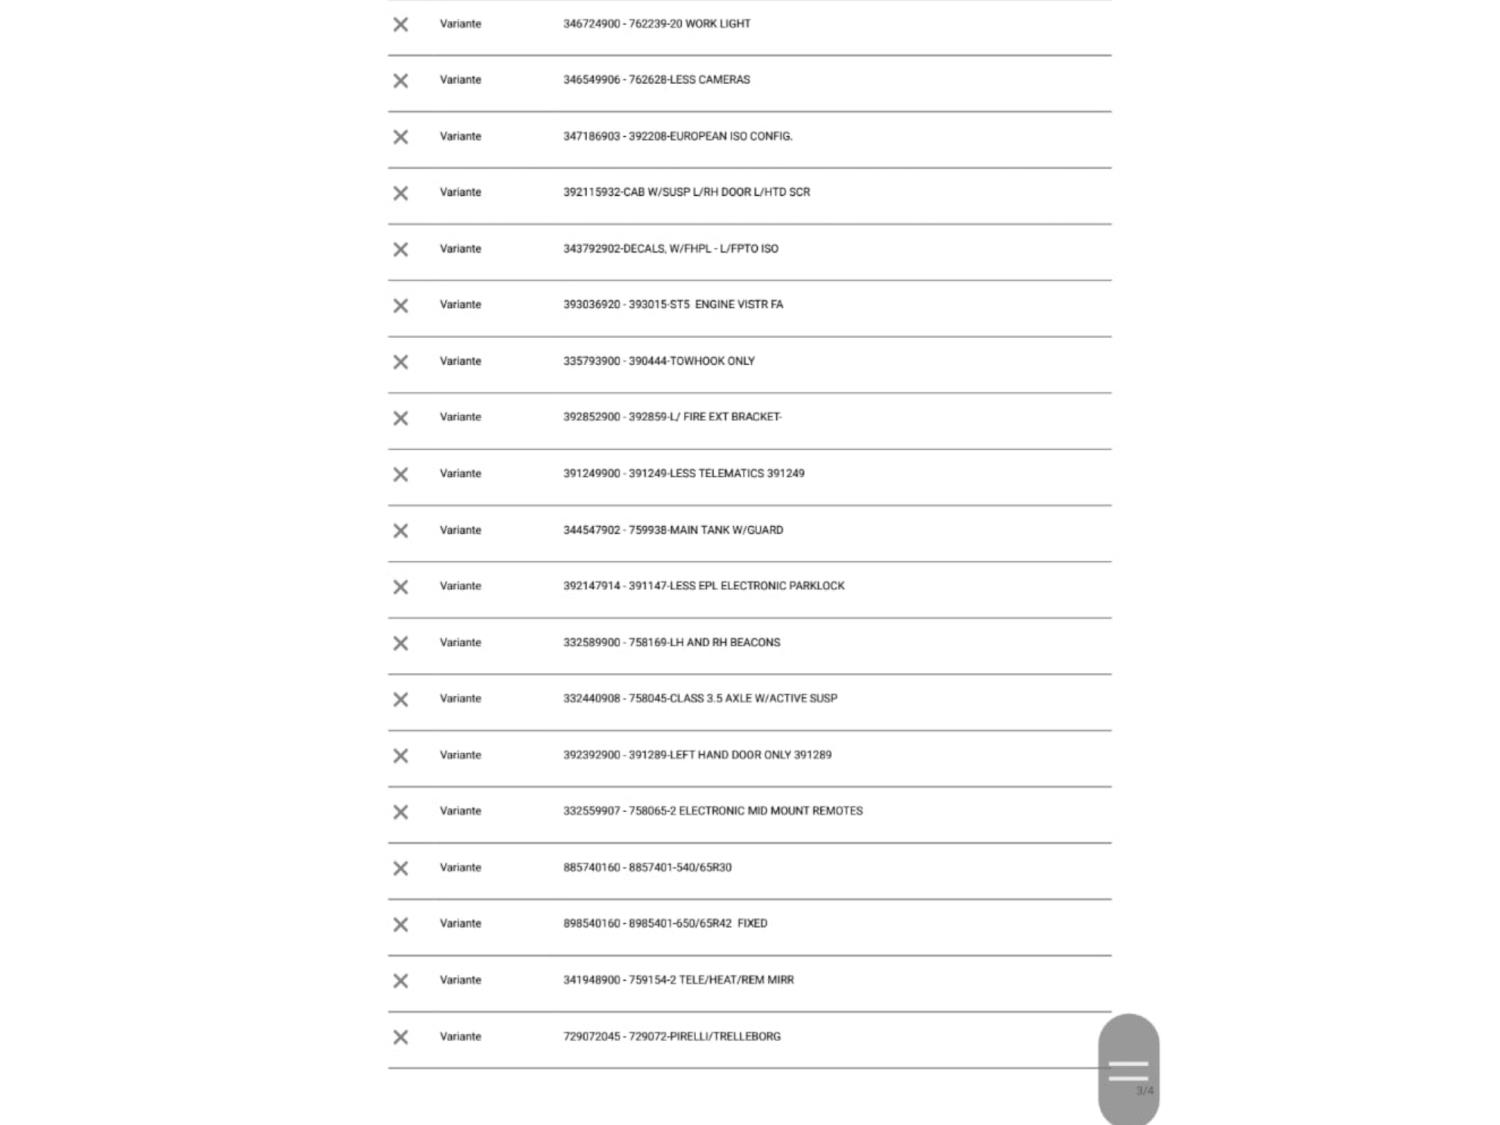Click X next to CAB W/SUSP entry
Viewport: 1500px width, 1125px height.
click(x=400, y=193)
